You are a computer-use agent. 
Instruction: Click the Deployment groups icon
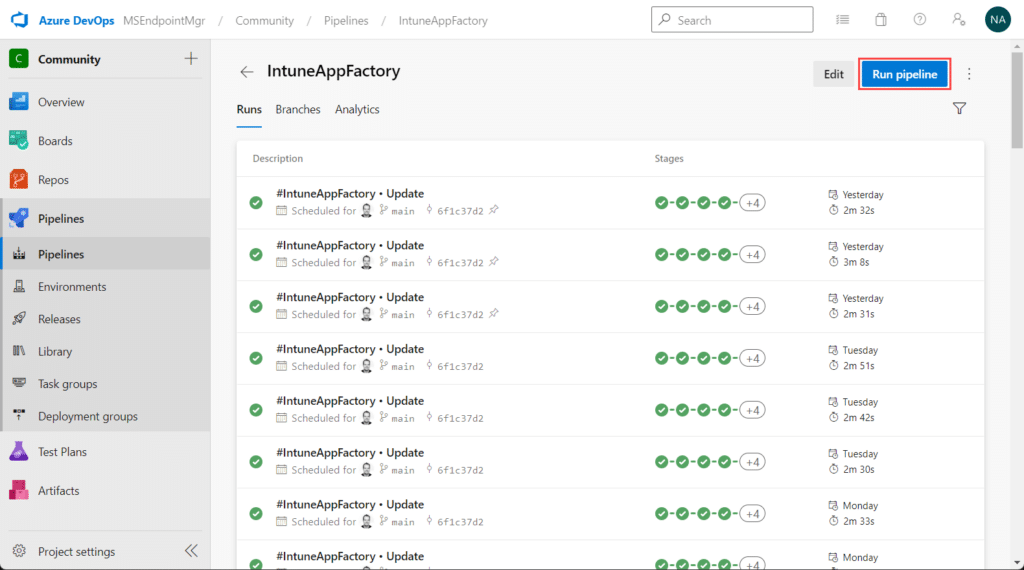(x=19, y=415)
